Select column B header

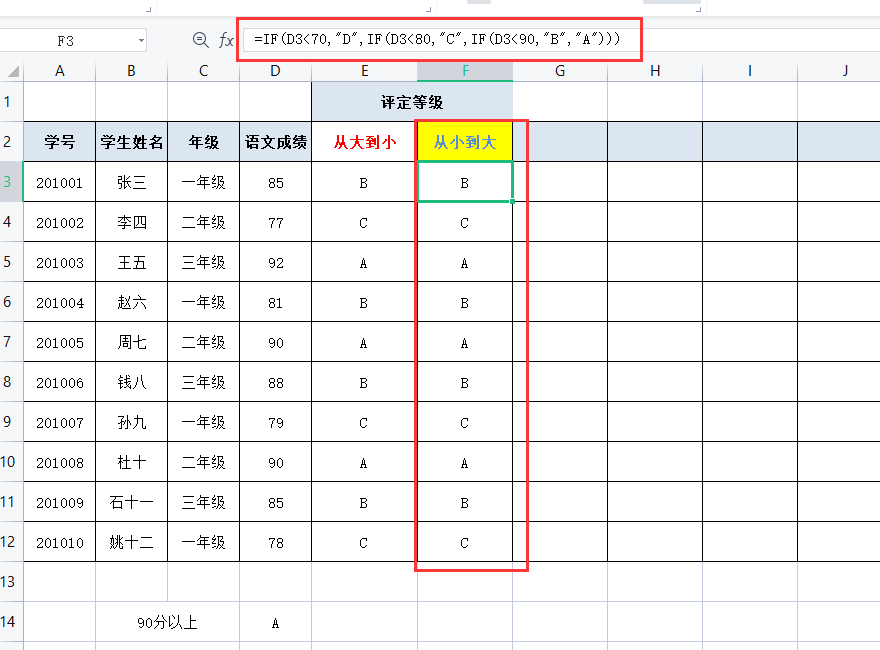pyautogui.click(x=131, y=71)
